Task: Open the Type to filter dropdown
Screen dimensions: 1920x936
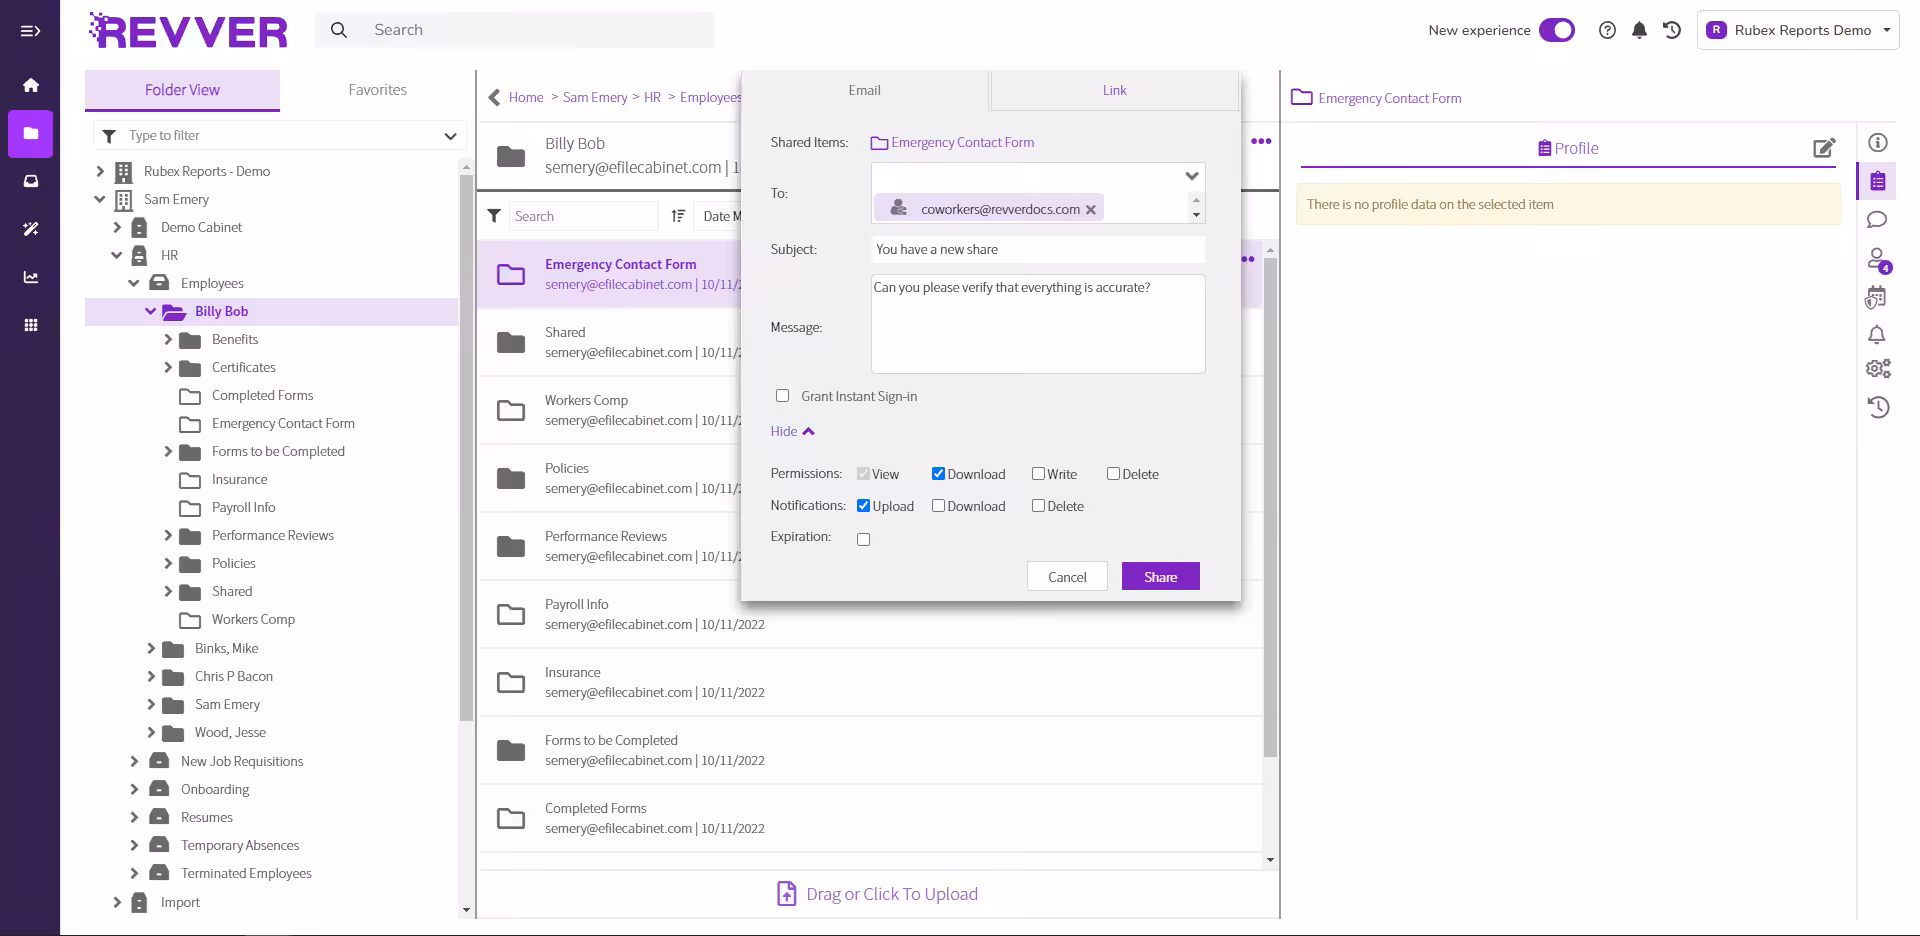Action: [450, 136]
